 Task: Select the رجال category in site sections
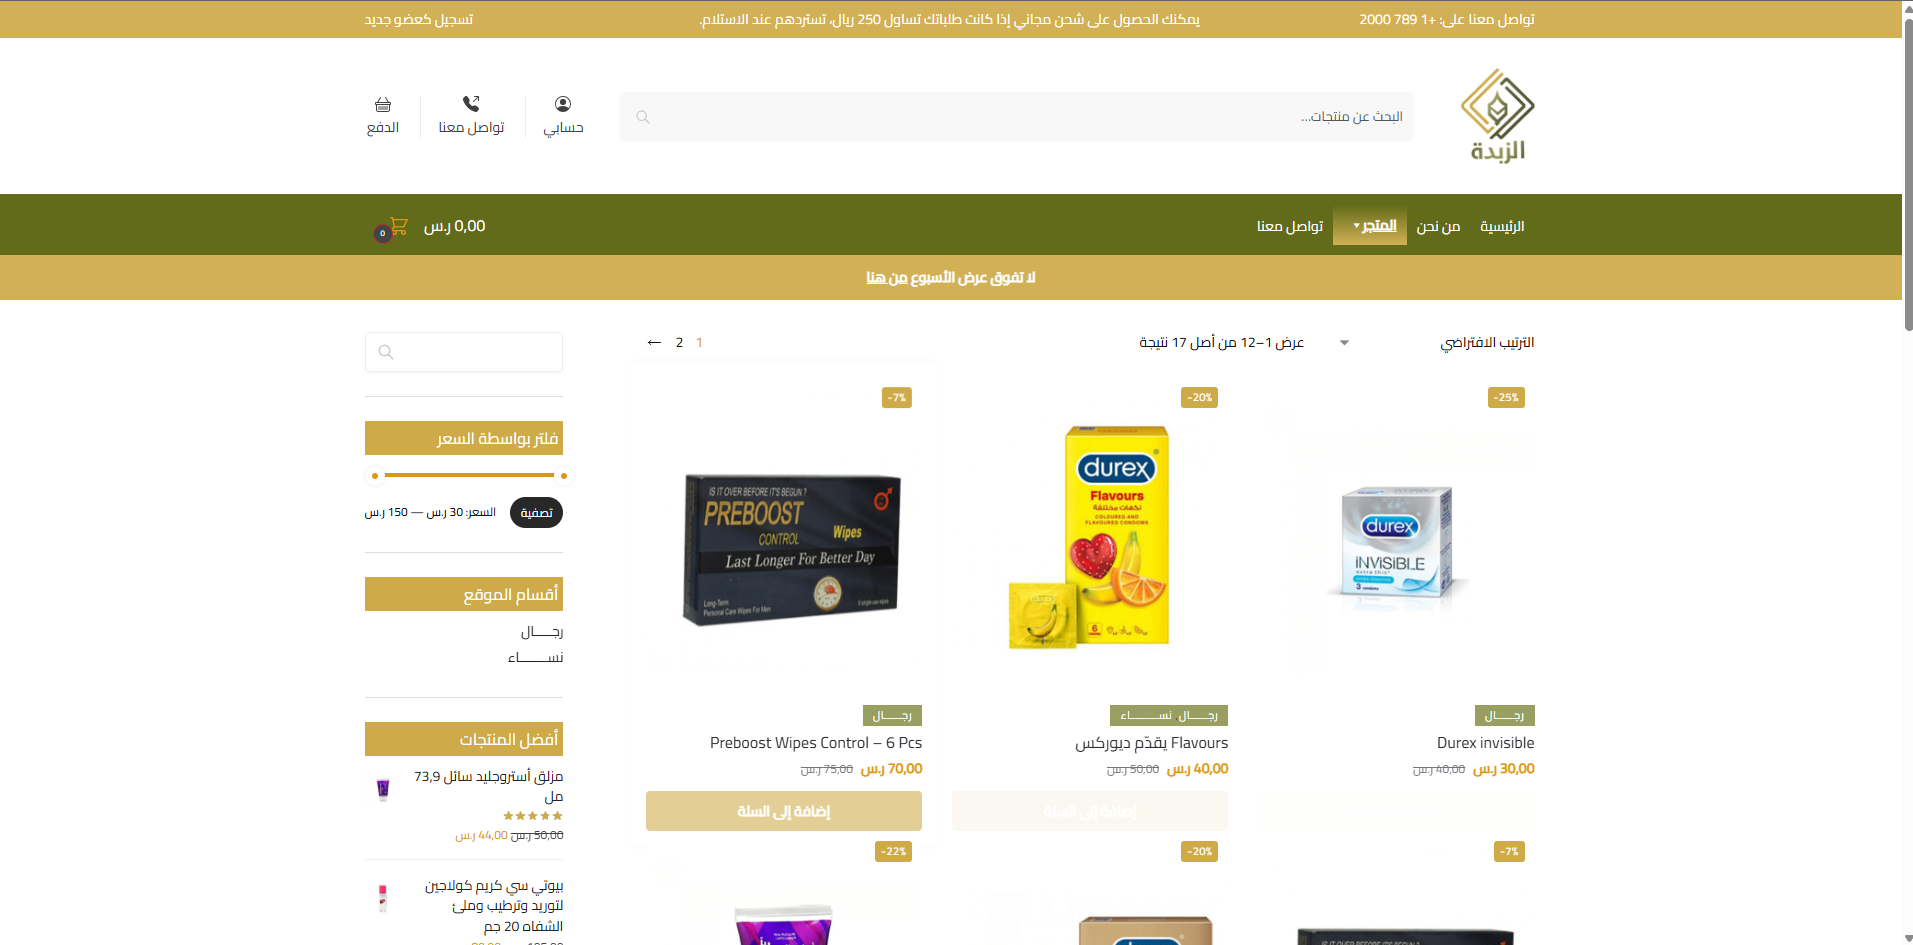tap(541, 632)
